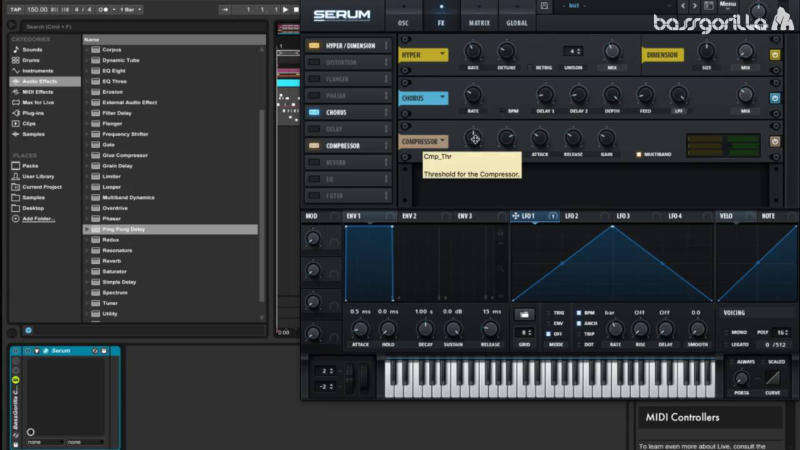Image resolution: width=800 pixels, height=450 pixels.
Task: Open Current Project under Places
Action: coord(42,187)
